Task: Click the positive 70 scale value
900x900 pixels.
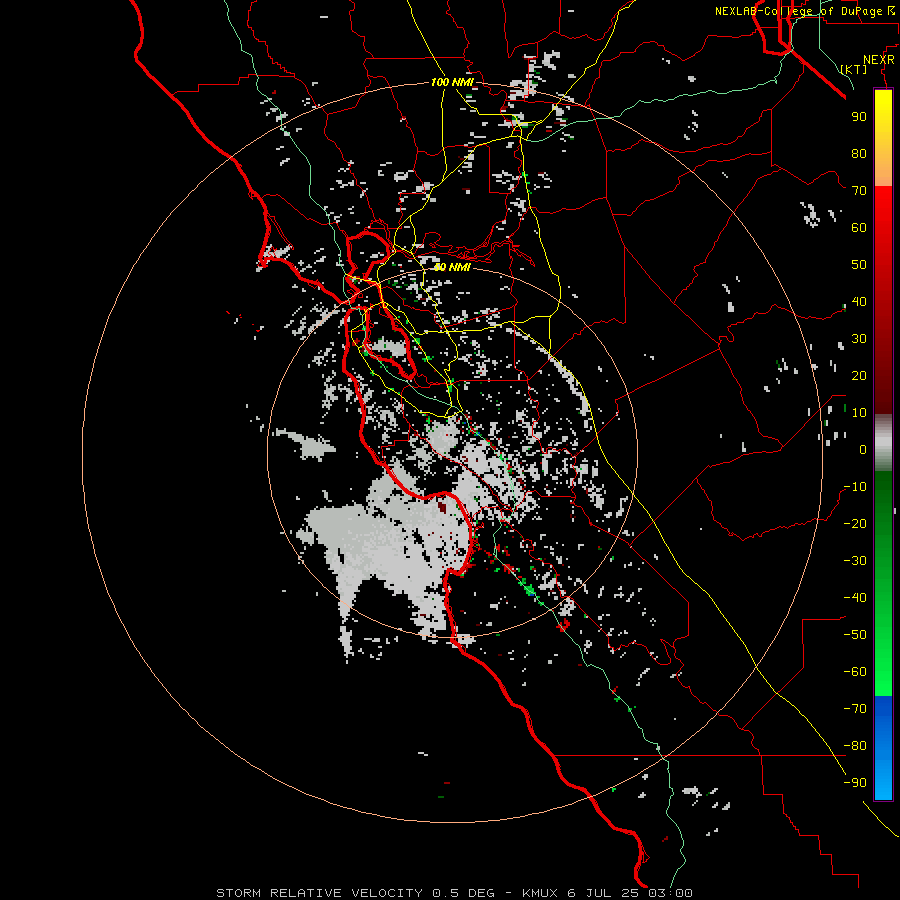Action: click(859, 191)
